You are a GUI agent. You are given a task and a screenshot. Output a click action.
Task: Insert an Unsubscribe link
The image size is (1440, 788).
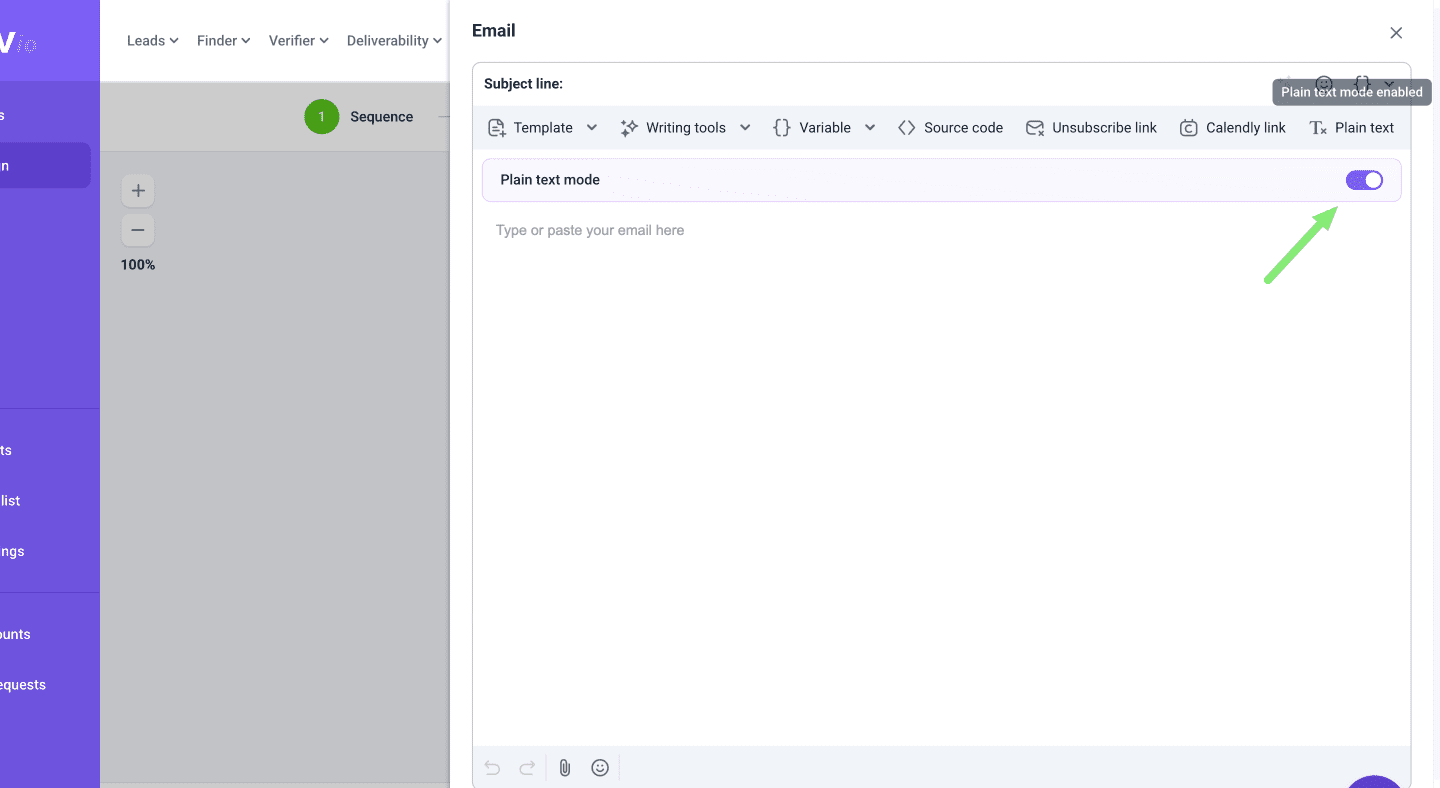click(1092, 127)
